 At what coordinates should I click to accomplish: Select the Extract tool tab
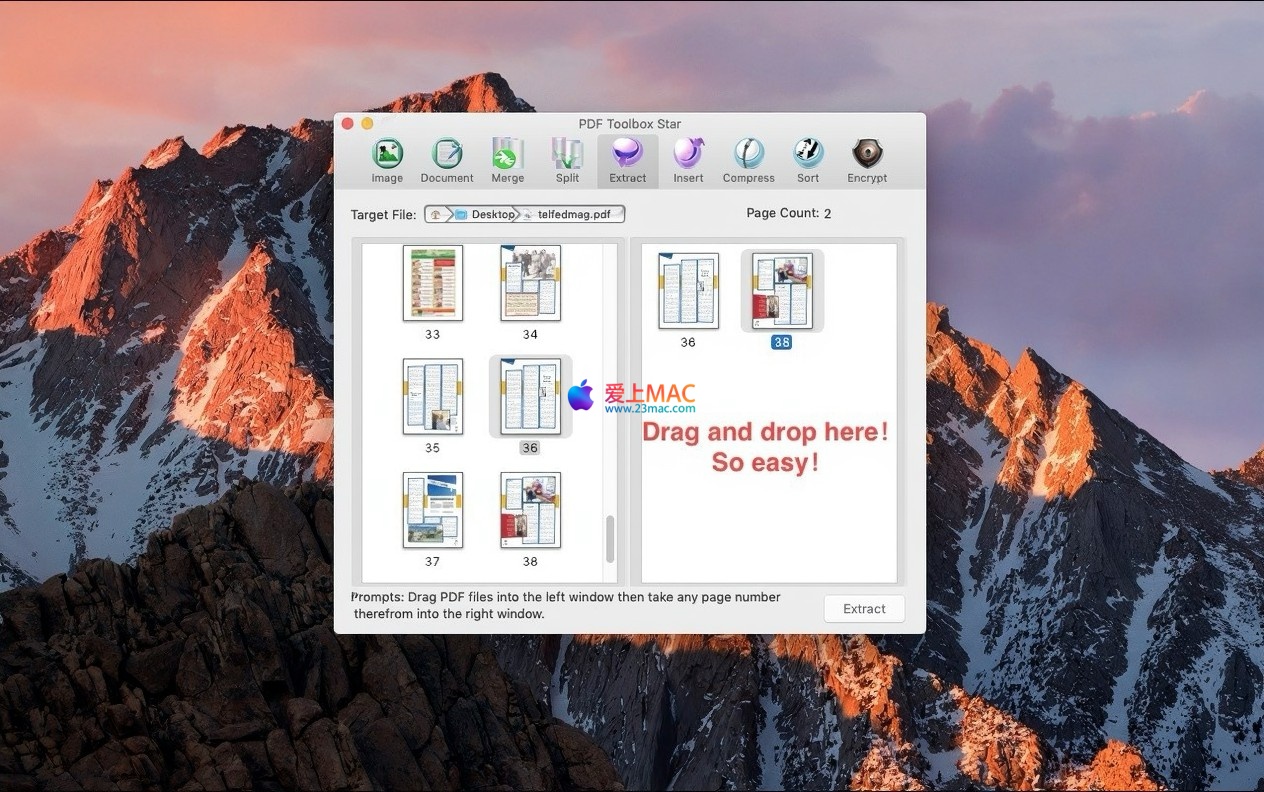coord(627,161)
